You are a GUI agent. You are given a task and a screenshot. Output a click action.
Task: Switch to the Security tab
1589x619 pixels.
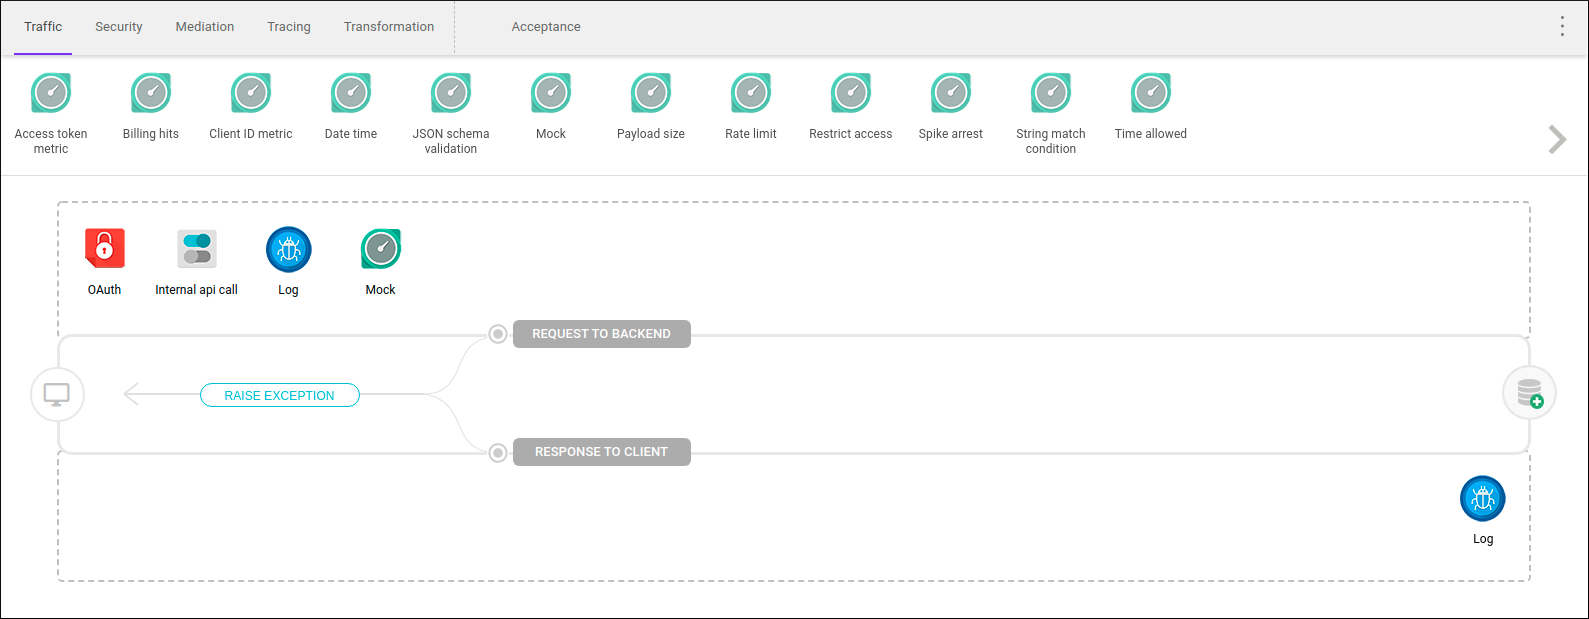(x=119, y=27)
